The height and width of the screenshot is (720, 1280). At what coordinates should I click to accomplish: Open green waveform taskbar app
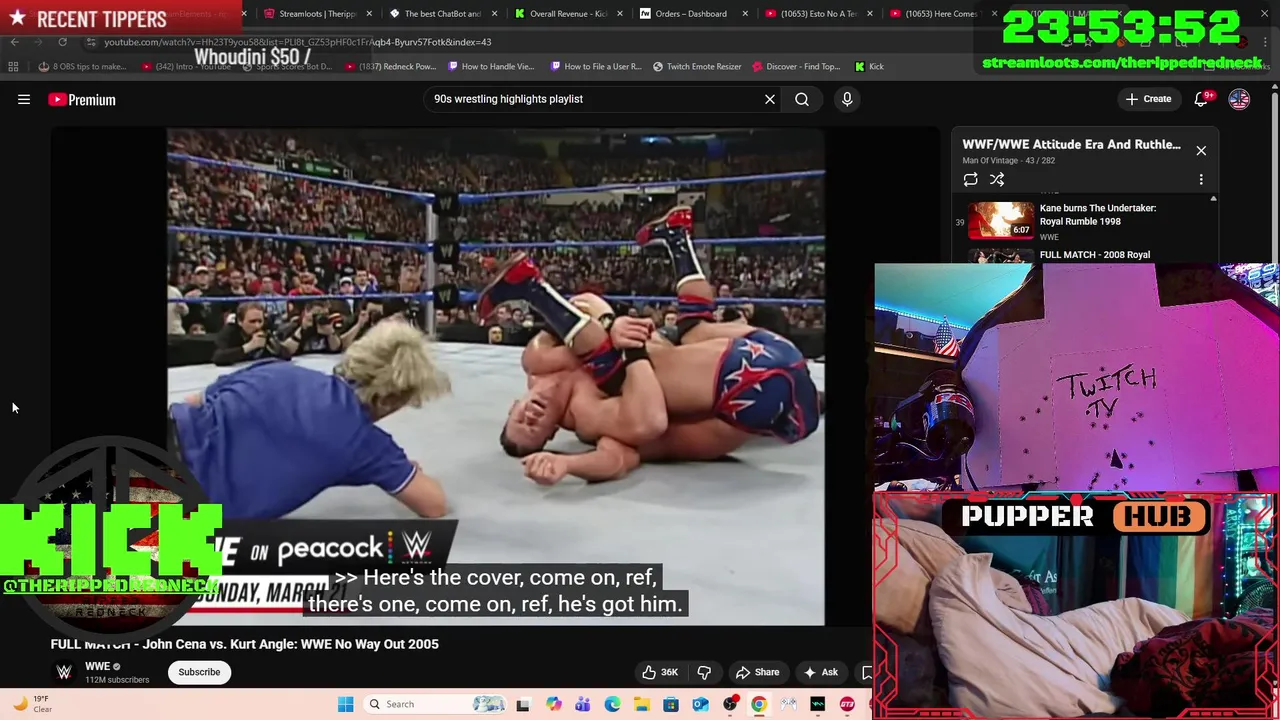click(x=818, y=704)
